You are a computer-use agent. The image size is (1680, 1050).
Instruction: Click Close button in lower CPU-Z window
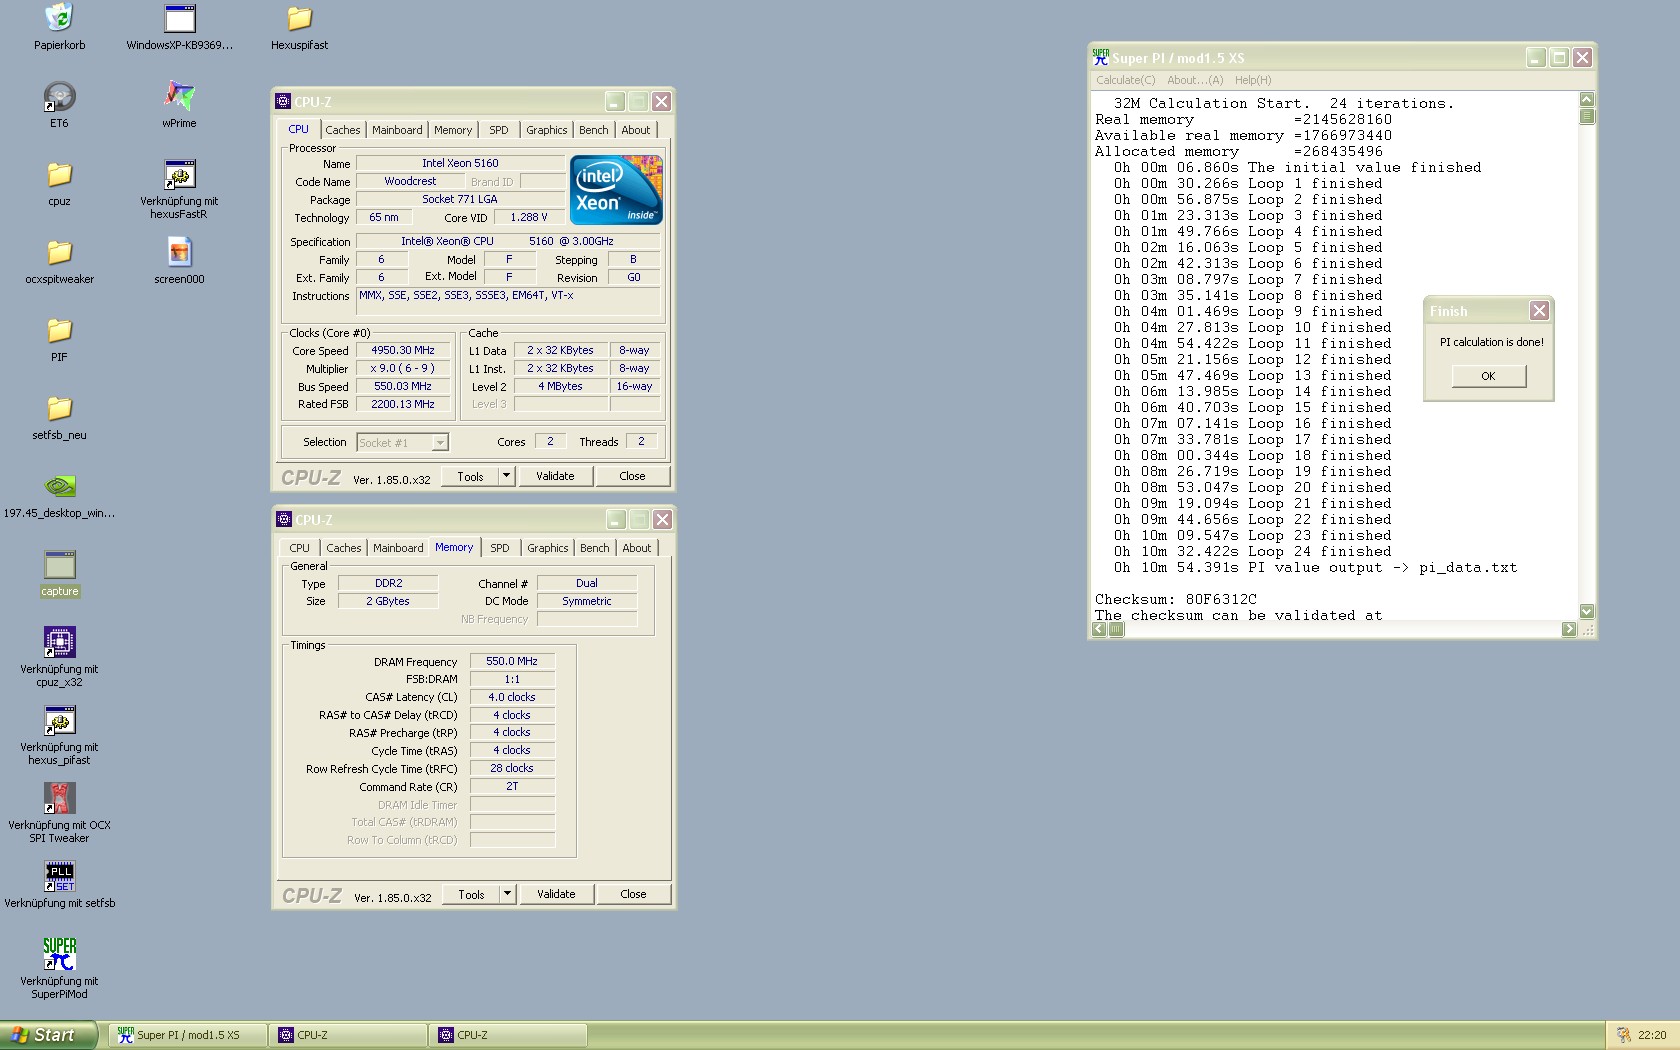point(633,894)
